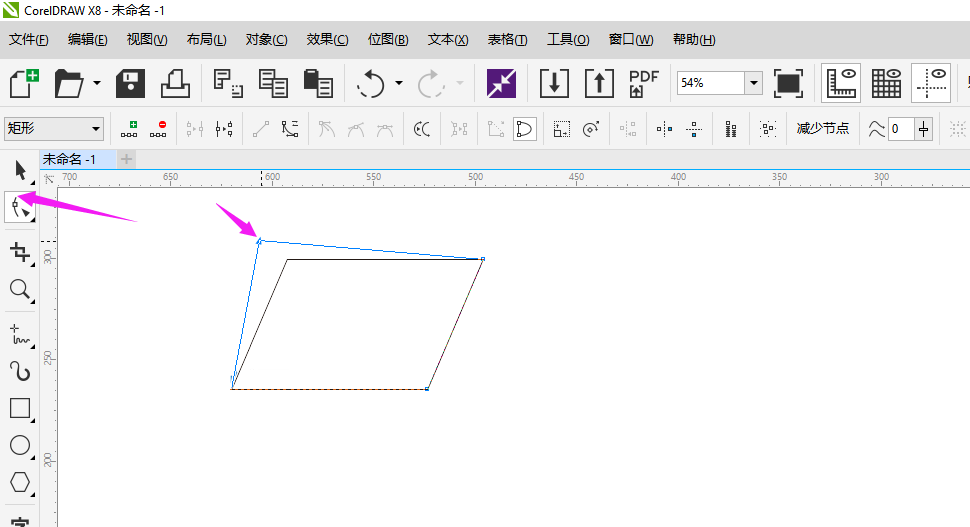This screenshot has height=527, width=970.
Task: Open the 工具(O) menu
Action: [x=568, y=40]
